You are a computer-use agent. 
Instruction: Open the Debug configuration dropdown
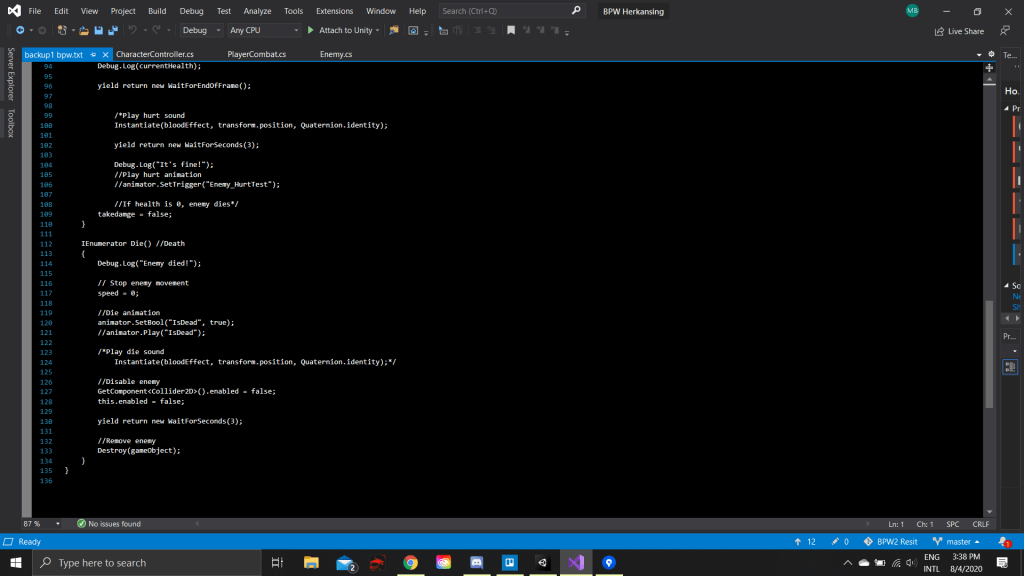(201, 31)
